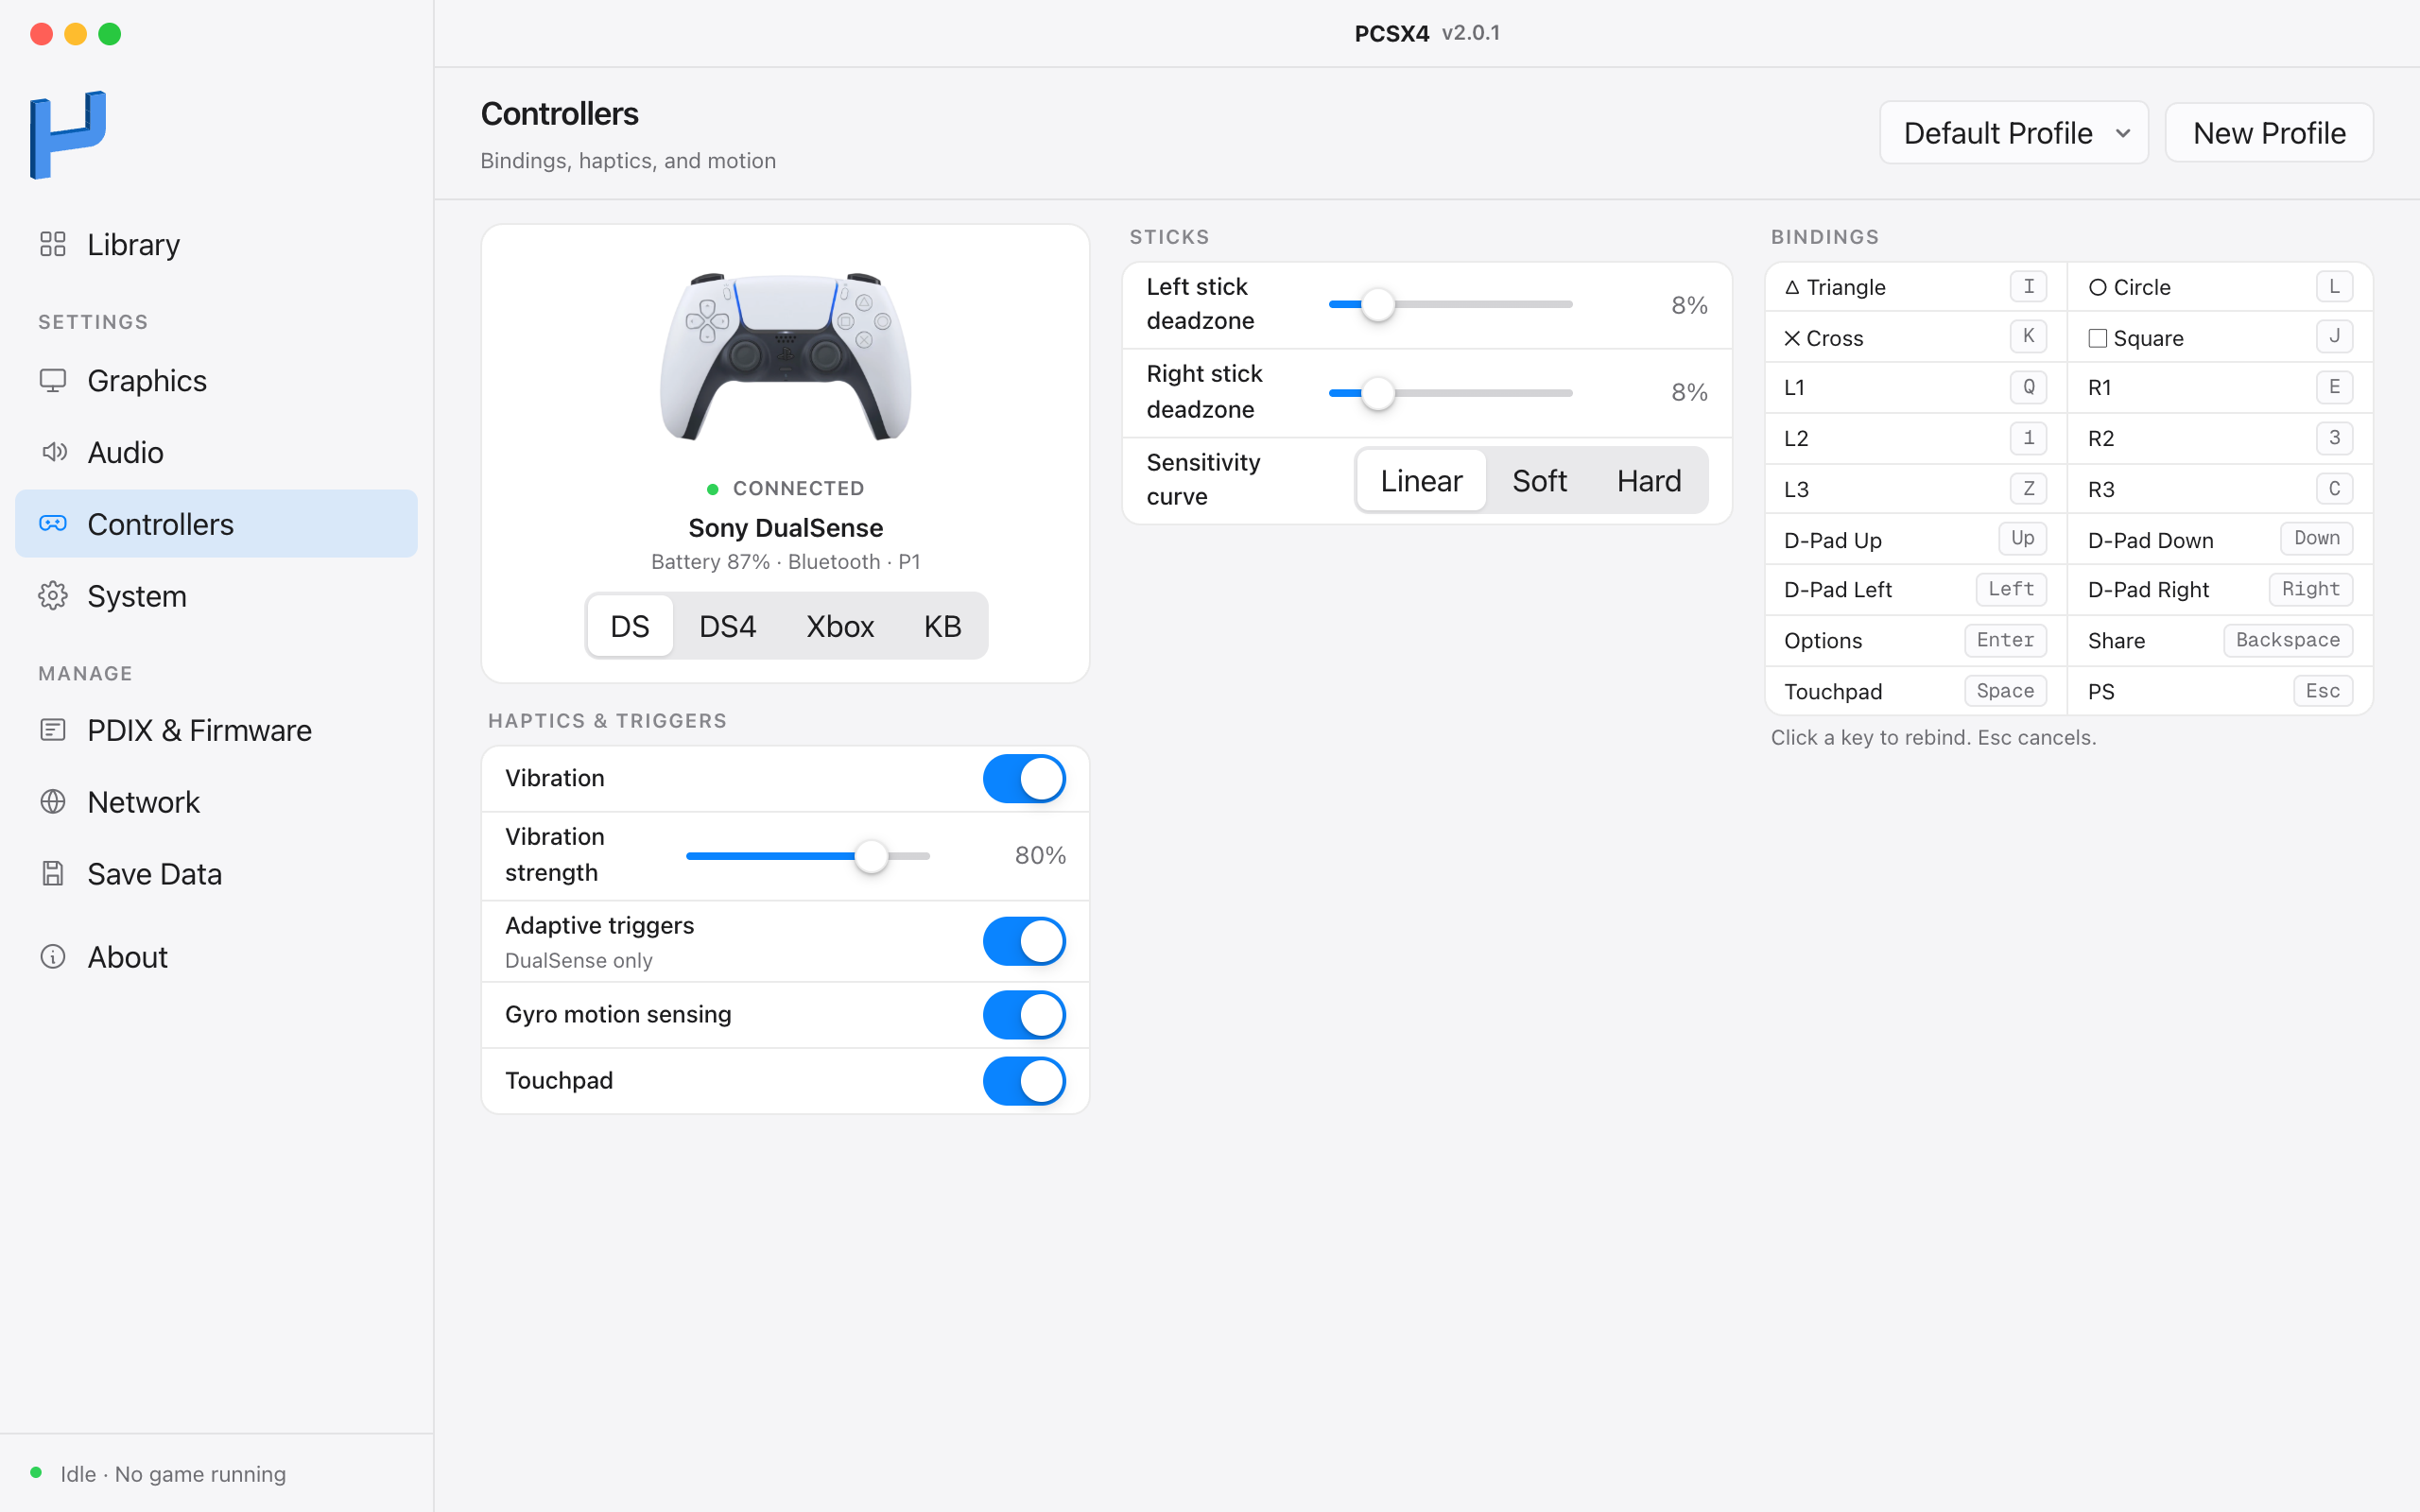Viewport: 2420px width, 1512px height.
Task: Click the Library grid icon
Action: [53, 244]
